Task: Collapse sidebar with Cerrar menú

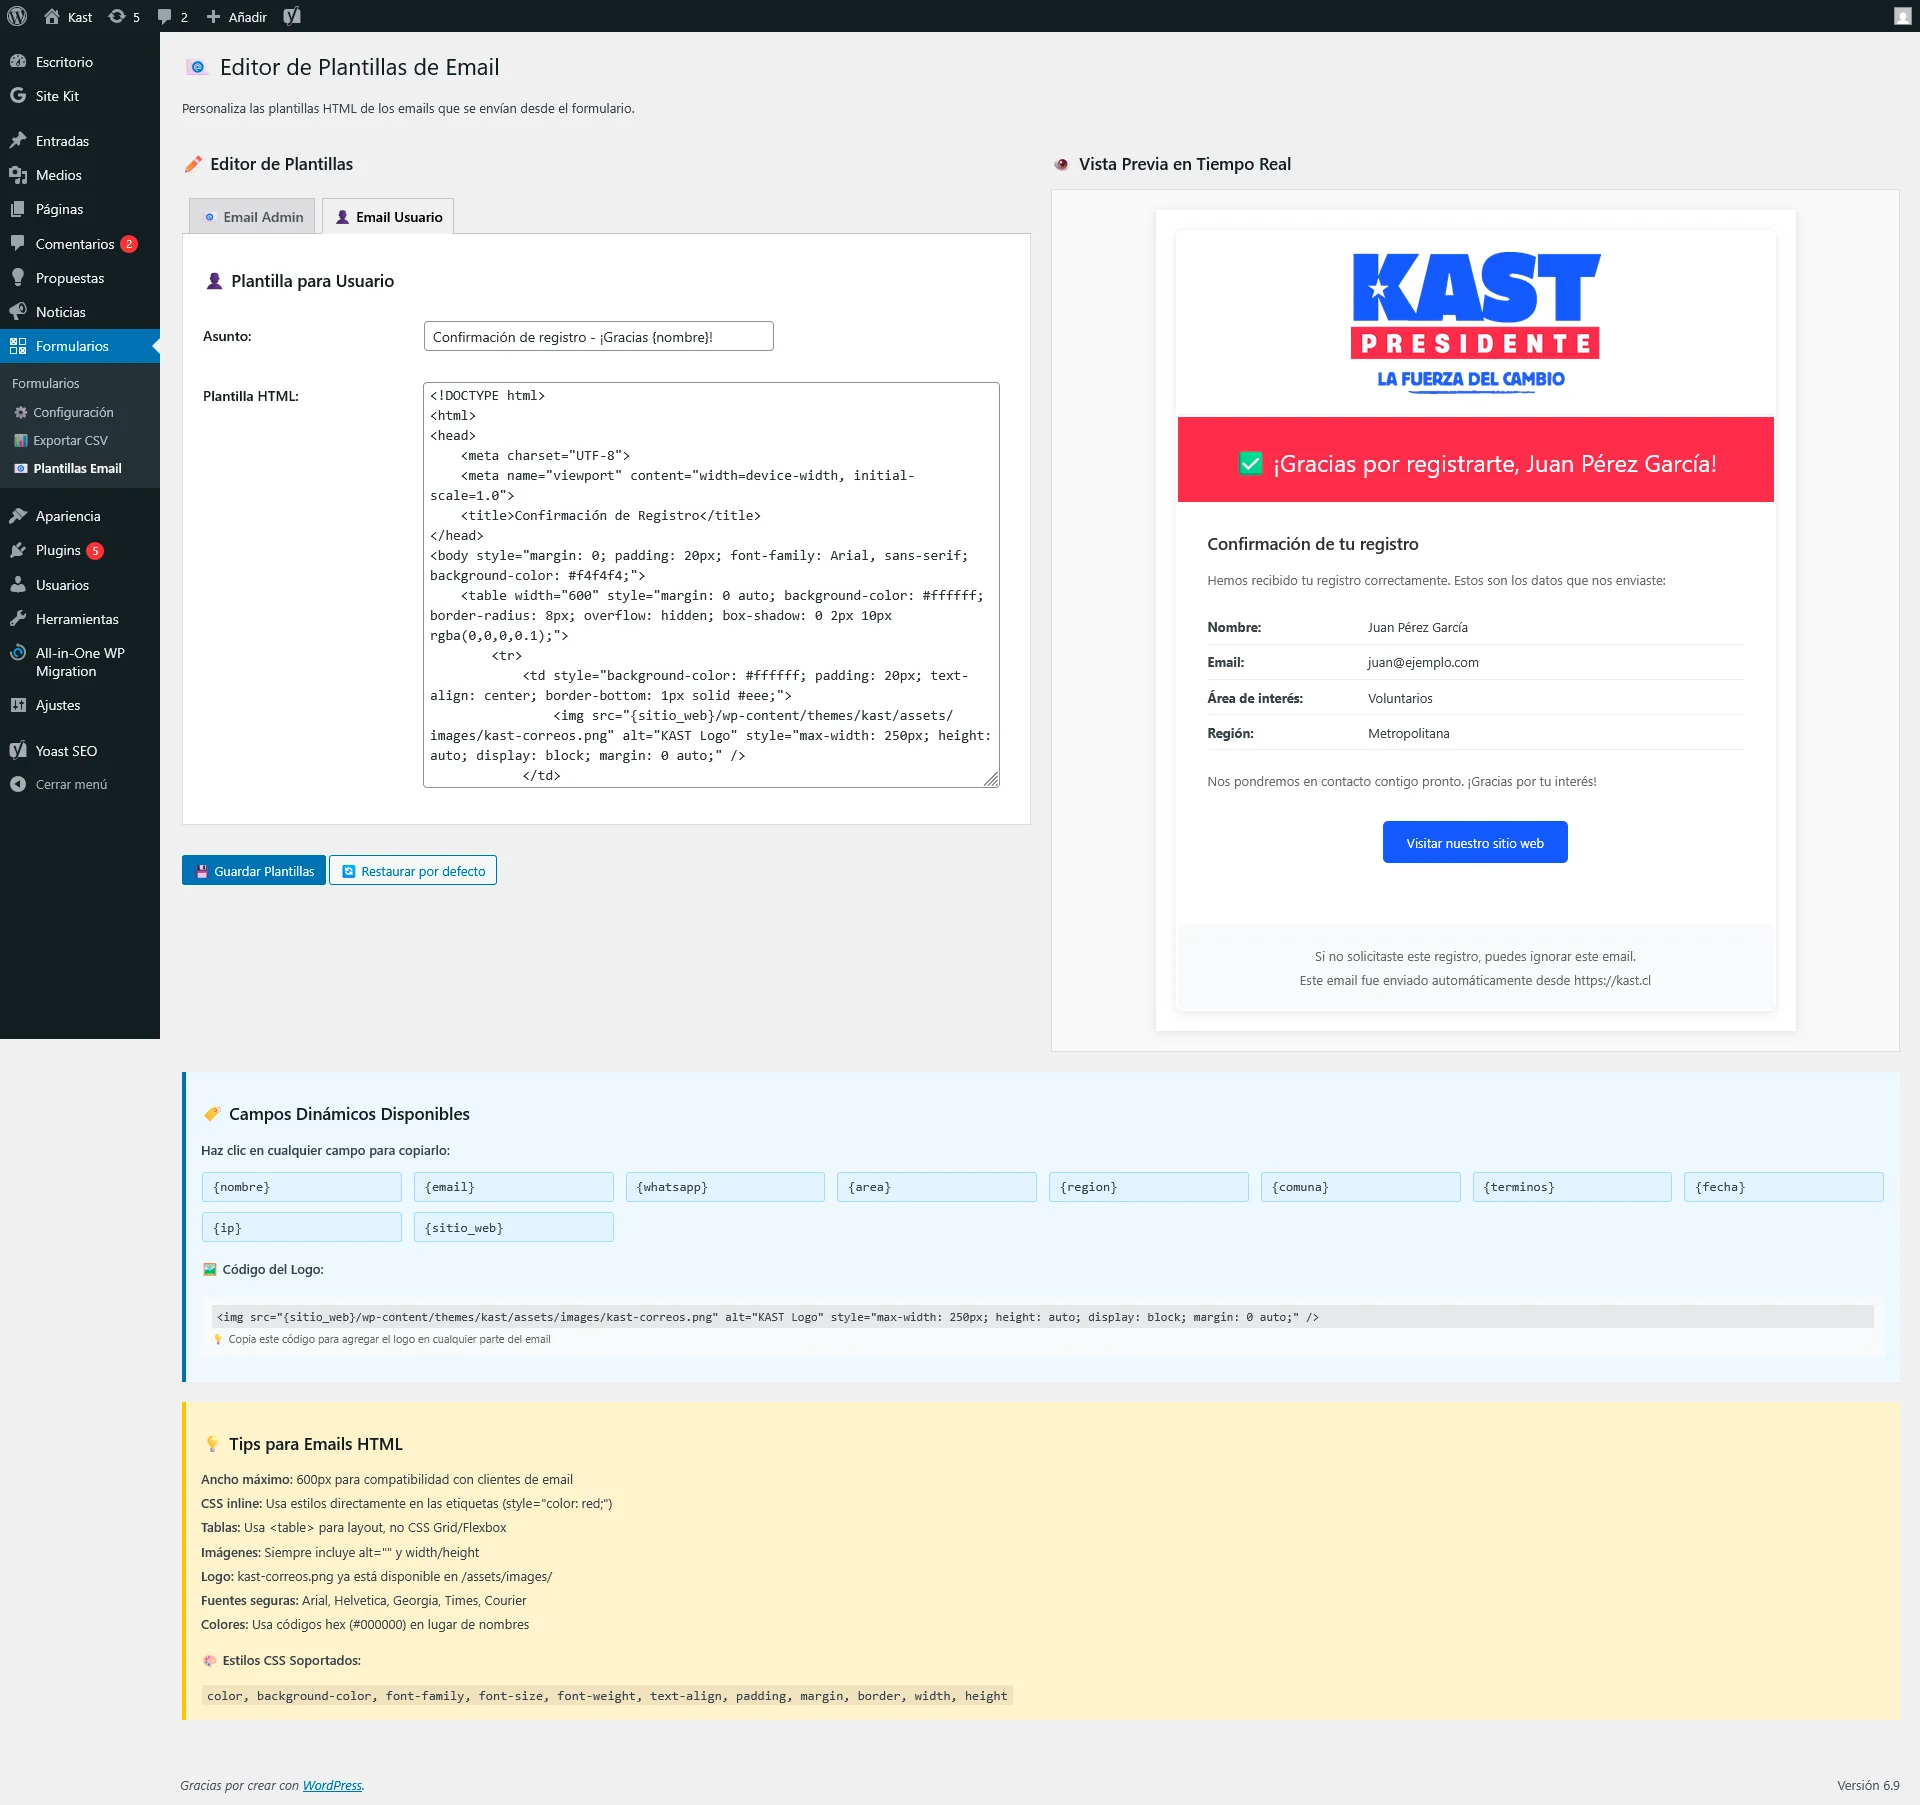Action: [x=70, y=784]
